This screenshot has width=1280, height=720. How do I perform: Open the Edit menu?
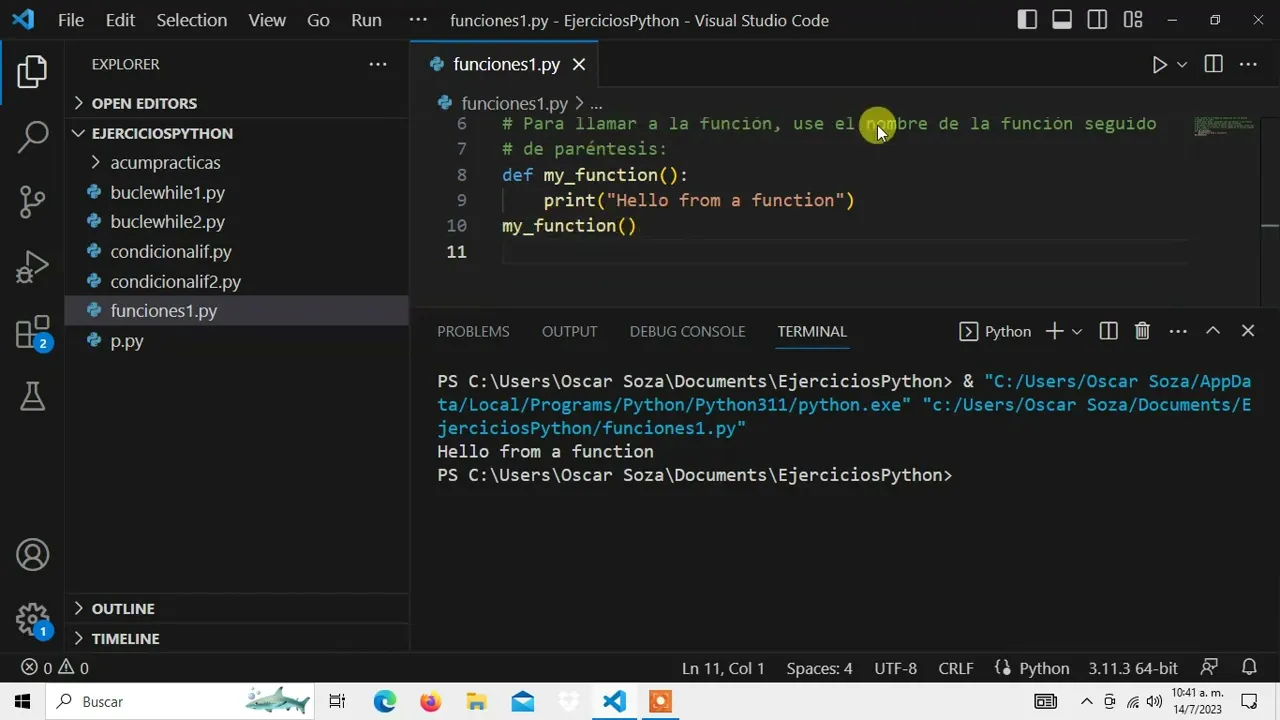click(x=120, y=20)
